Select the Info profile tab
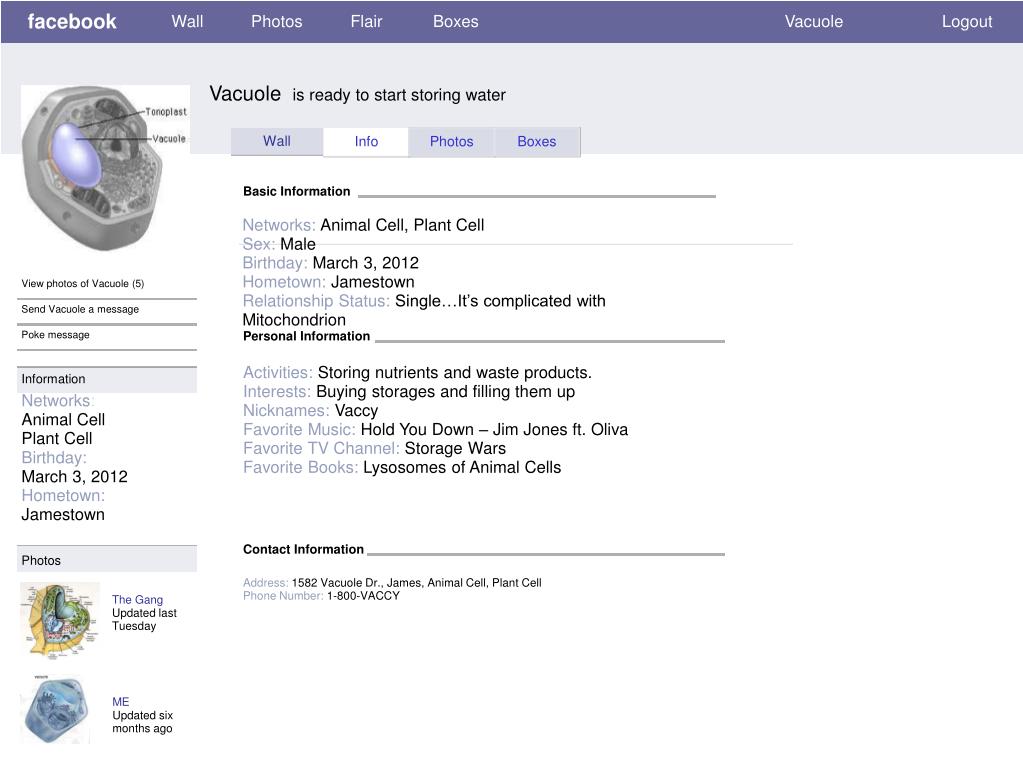Viewport: 1023px width, 767px height. (x=366, y=142)
